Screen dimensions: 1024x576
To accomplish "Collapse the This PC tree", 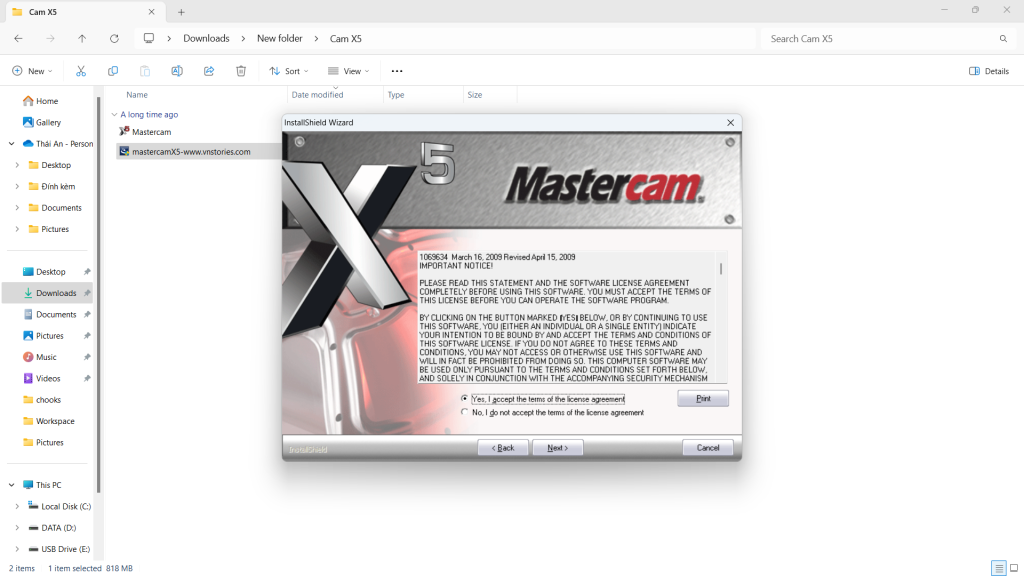I will [12, 485].
